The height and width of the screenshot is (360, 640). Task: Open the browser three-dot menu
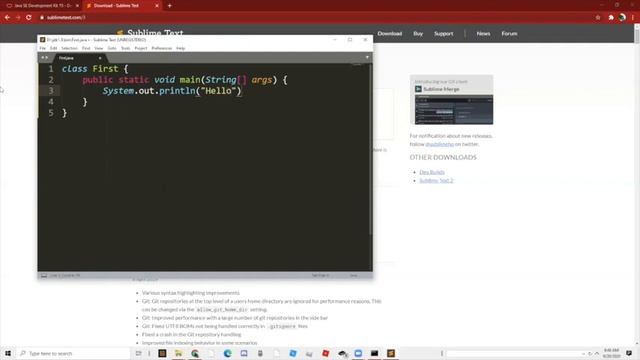click(633, 18)
